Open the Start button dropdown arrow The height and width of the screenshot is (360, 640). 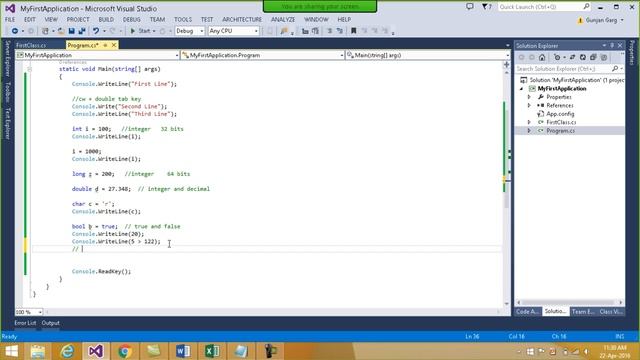[x=154, y=31]
